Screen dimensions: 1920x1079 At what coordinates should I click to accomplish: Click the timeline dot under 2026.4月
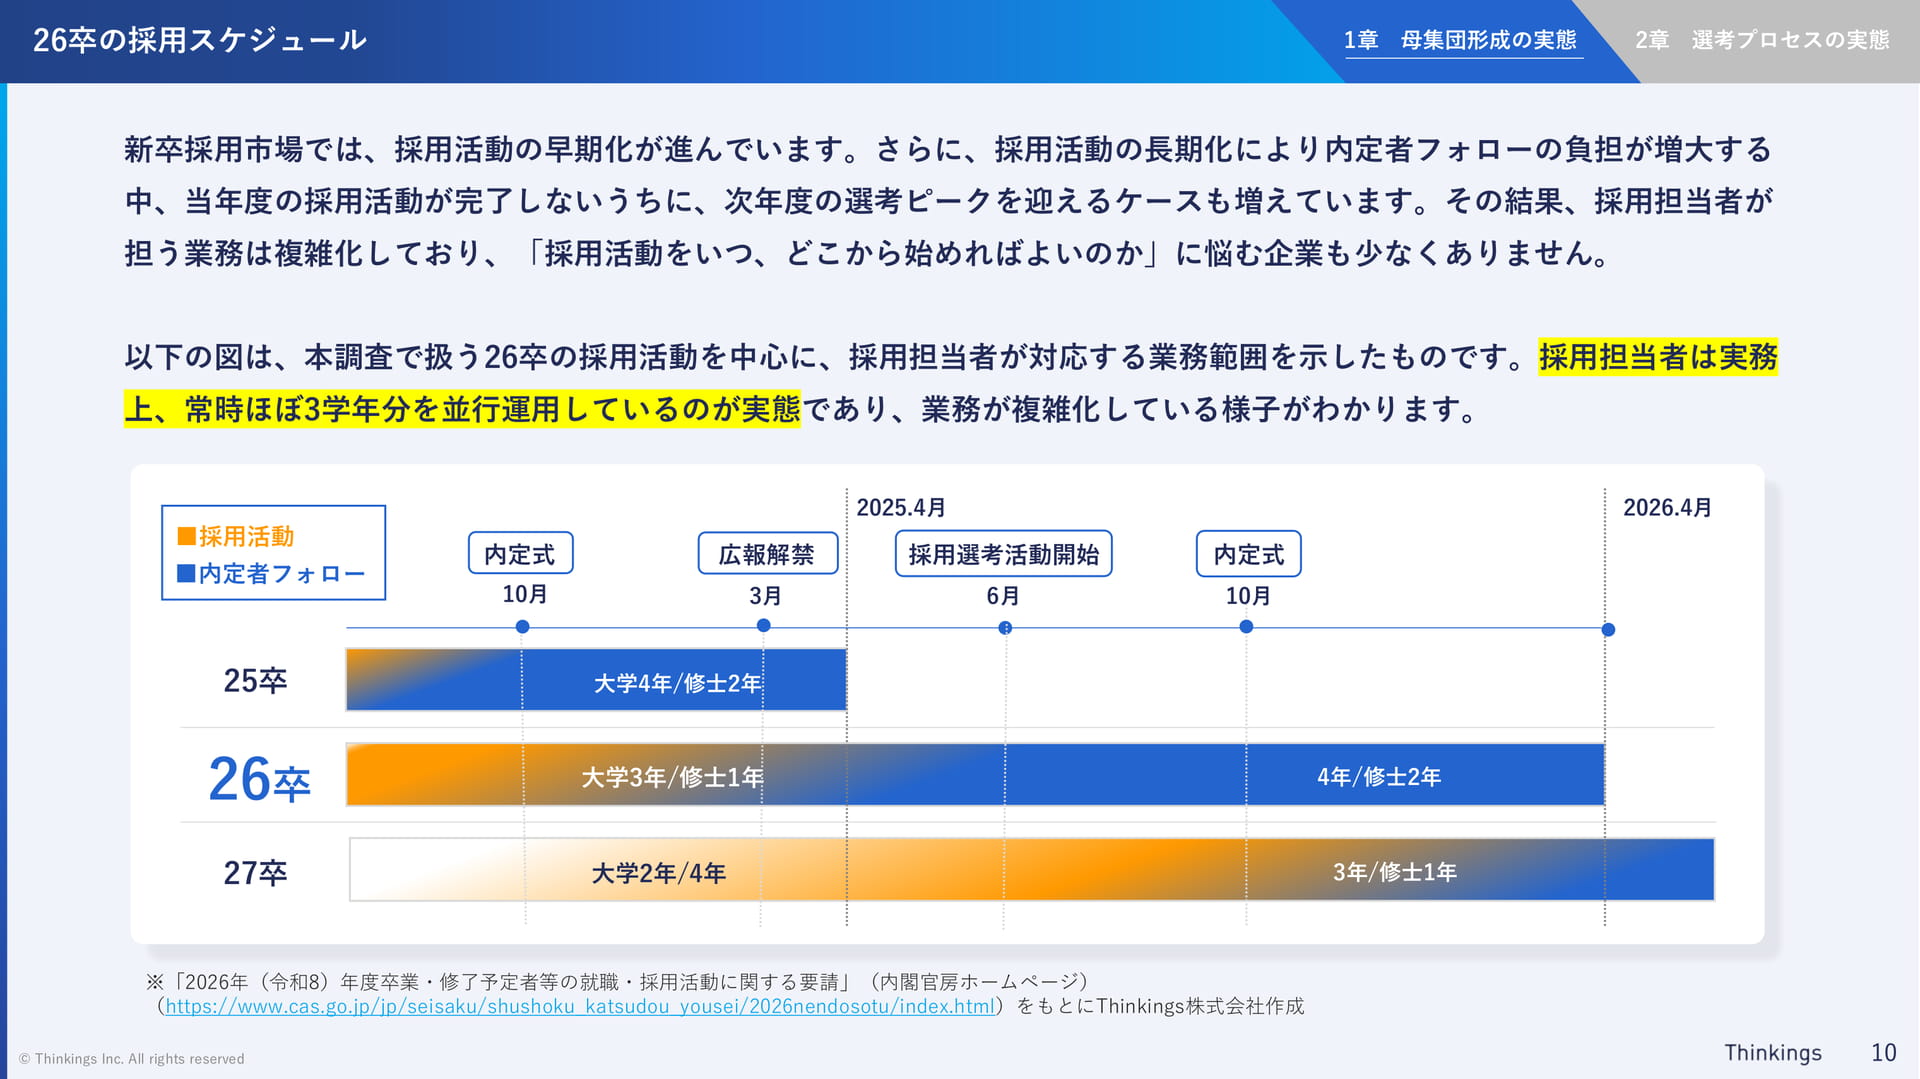click(1608, 629)
